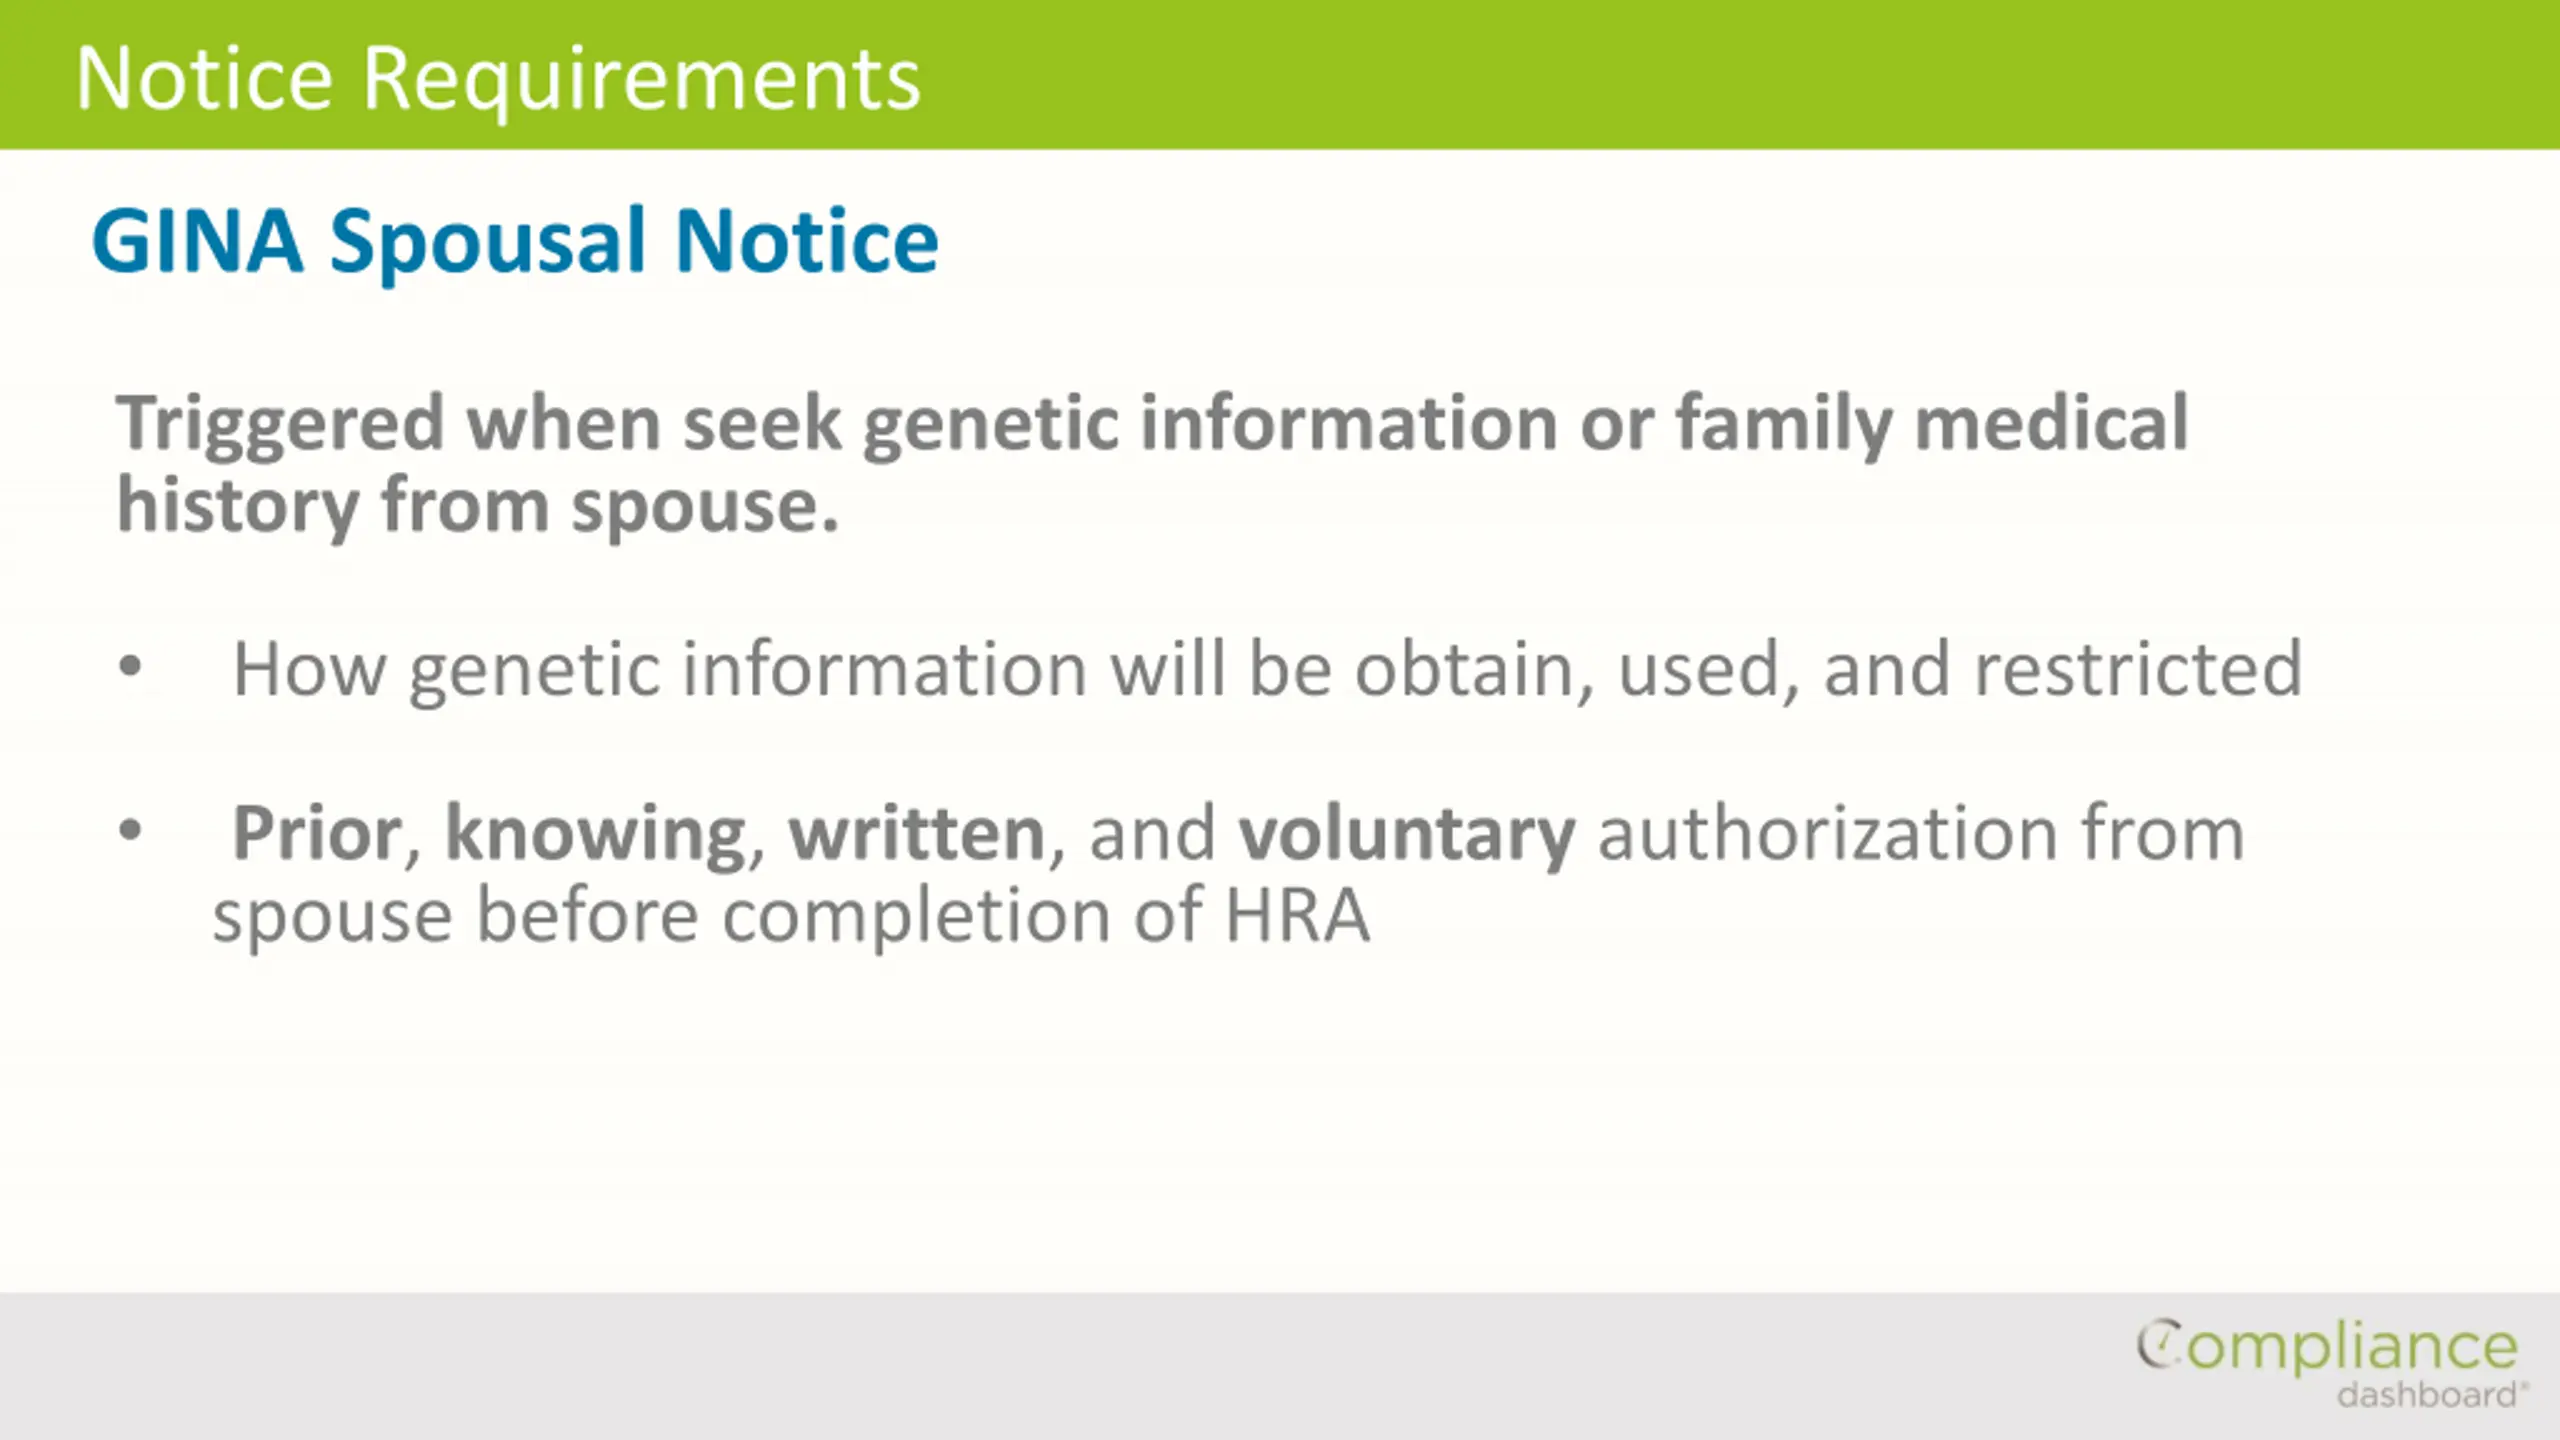Click the bold word "written"
Image resolution: width=2560 pixels, height=1440 pixels.
(x=917, y=832)
